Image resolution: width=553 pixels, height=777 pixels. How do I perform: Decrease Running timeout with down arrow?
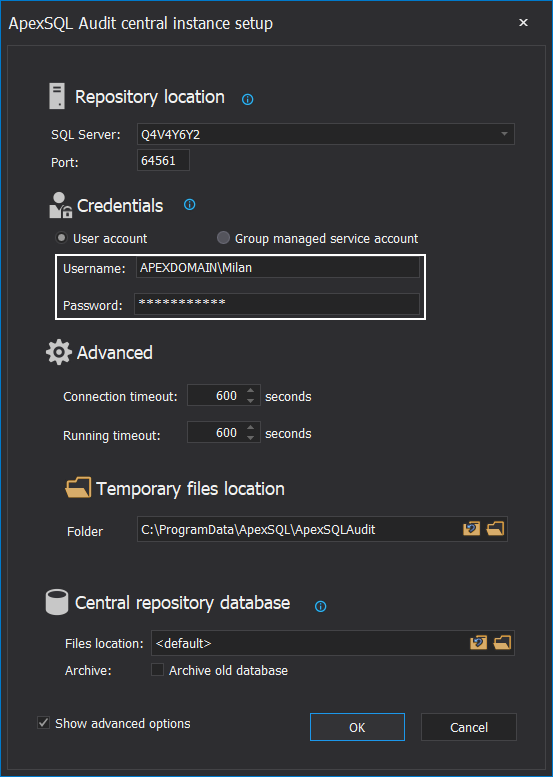251,438
